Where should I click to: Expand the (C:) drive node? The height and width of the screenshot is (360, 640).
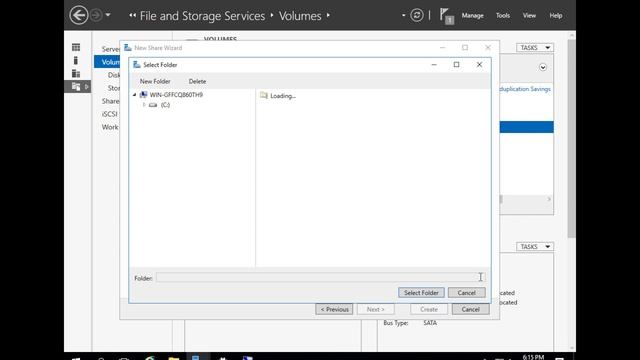click(144, 105)
